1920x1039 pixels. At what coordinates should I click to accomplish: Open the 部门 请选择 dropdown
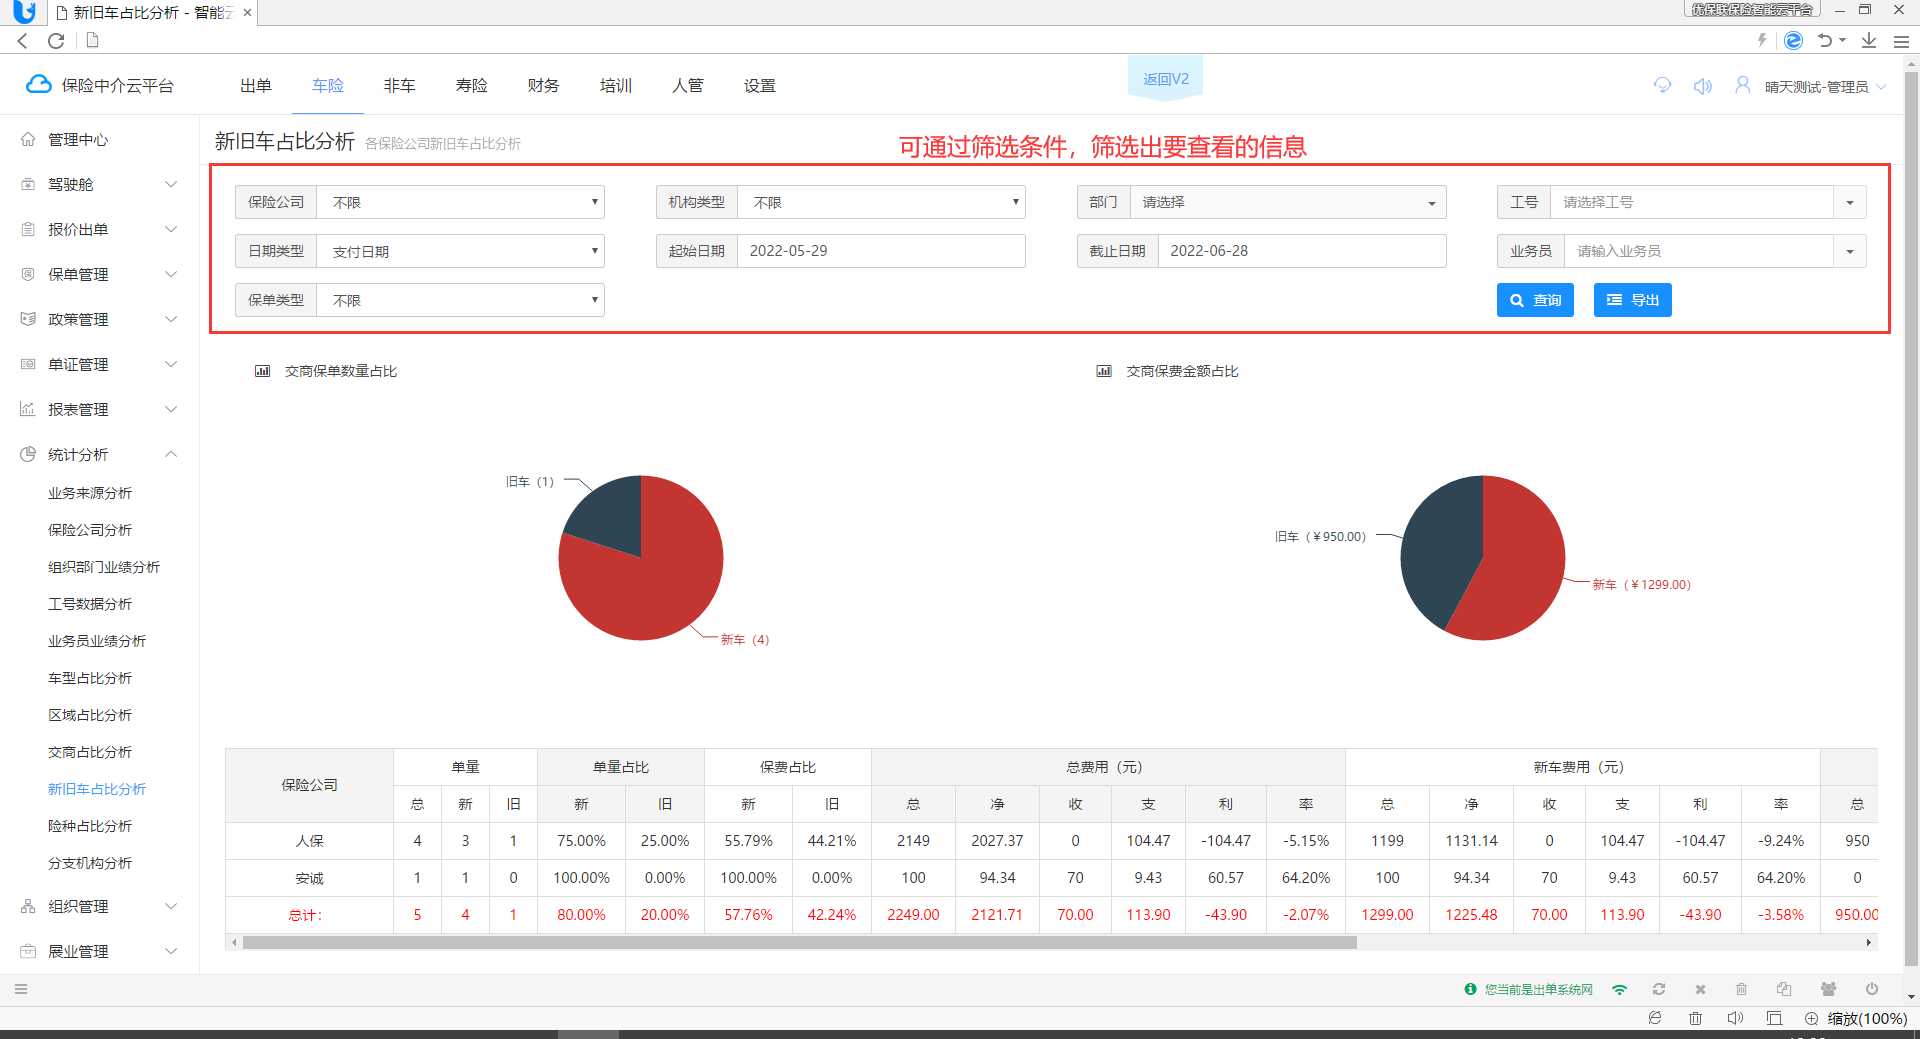click(x=1288, y=202)
